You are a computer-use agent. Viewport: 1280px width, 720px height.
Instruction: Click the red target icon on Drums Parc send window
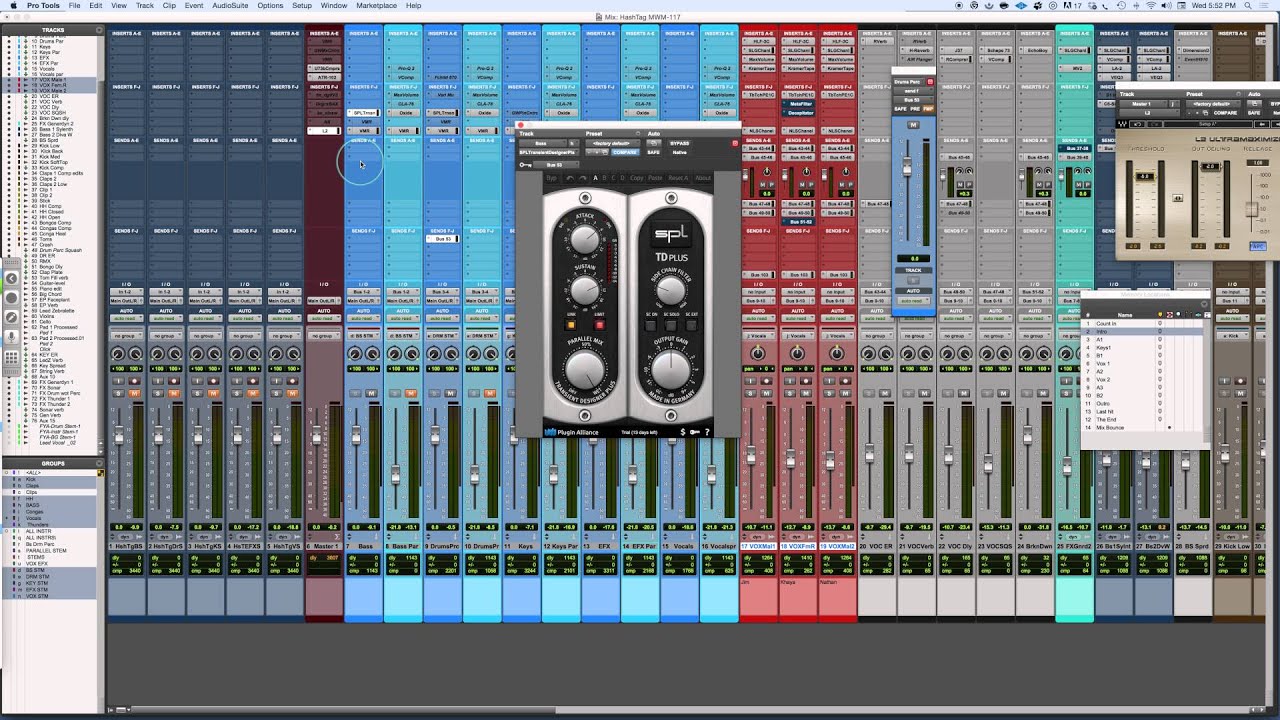[x=930, y=82]
